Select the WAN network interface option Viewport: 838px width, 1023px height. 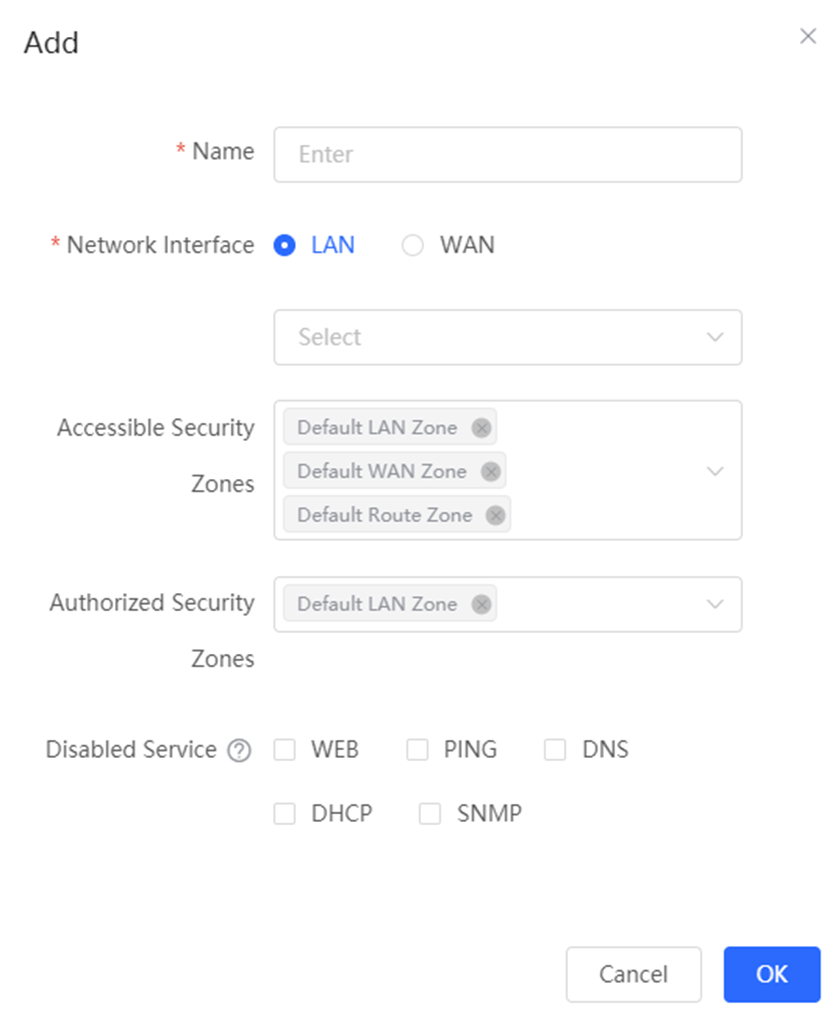click(x=413, y=245)
